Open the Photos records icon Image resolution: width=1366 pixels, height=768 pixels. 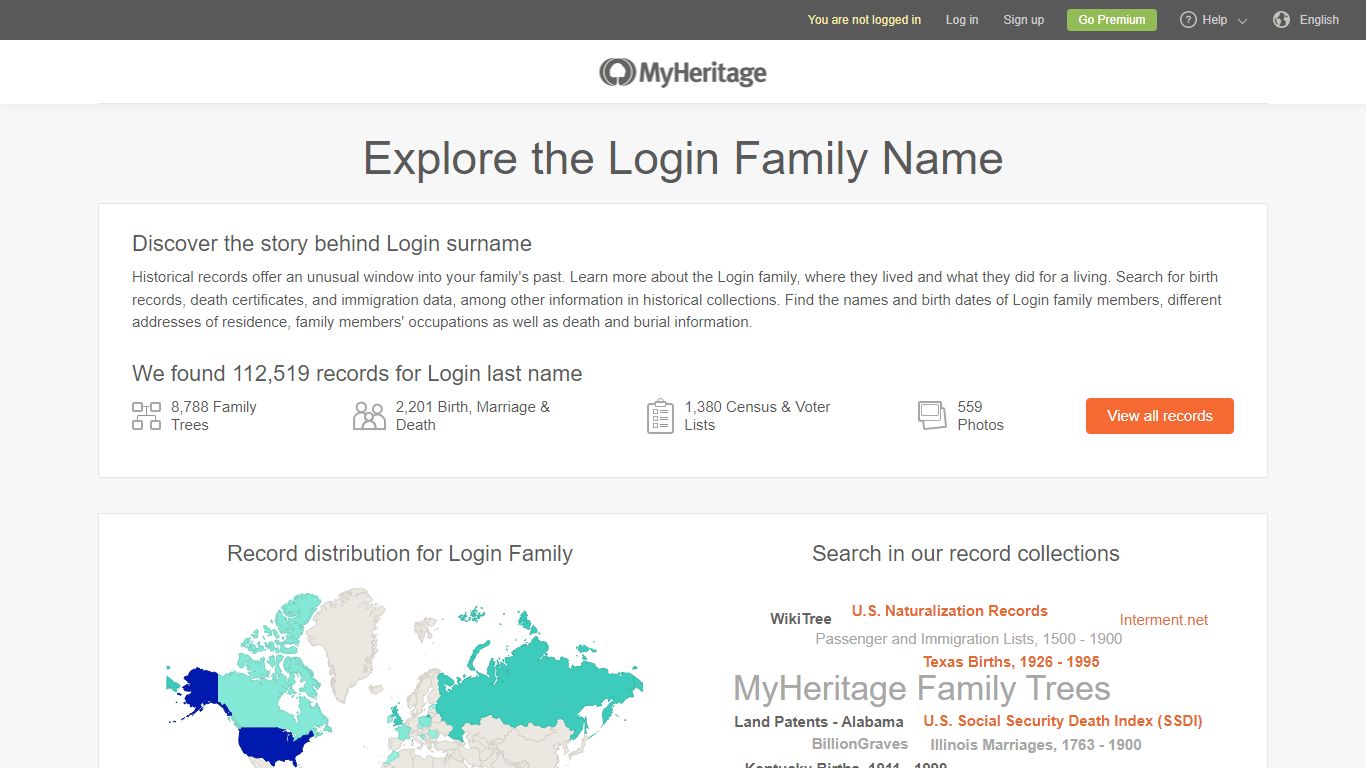pos(932,415)
